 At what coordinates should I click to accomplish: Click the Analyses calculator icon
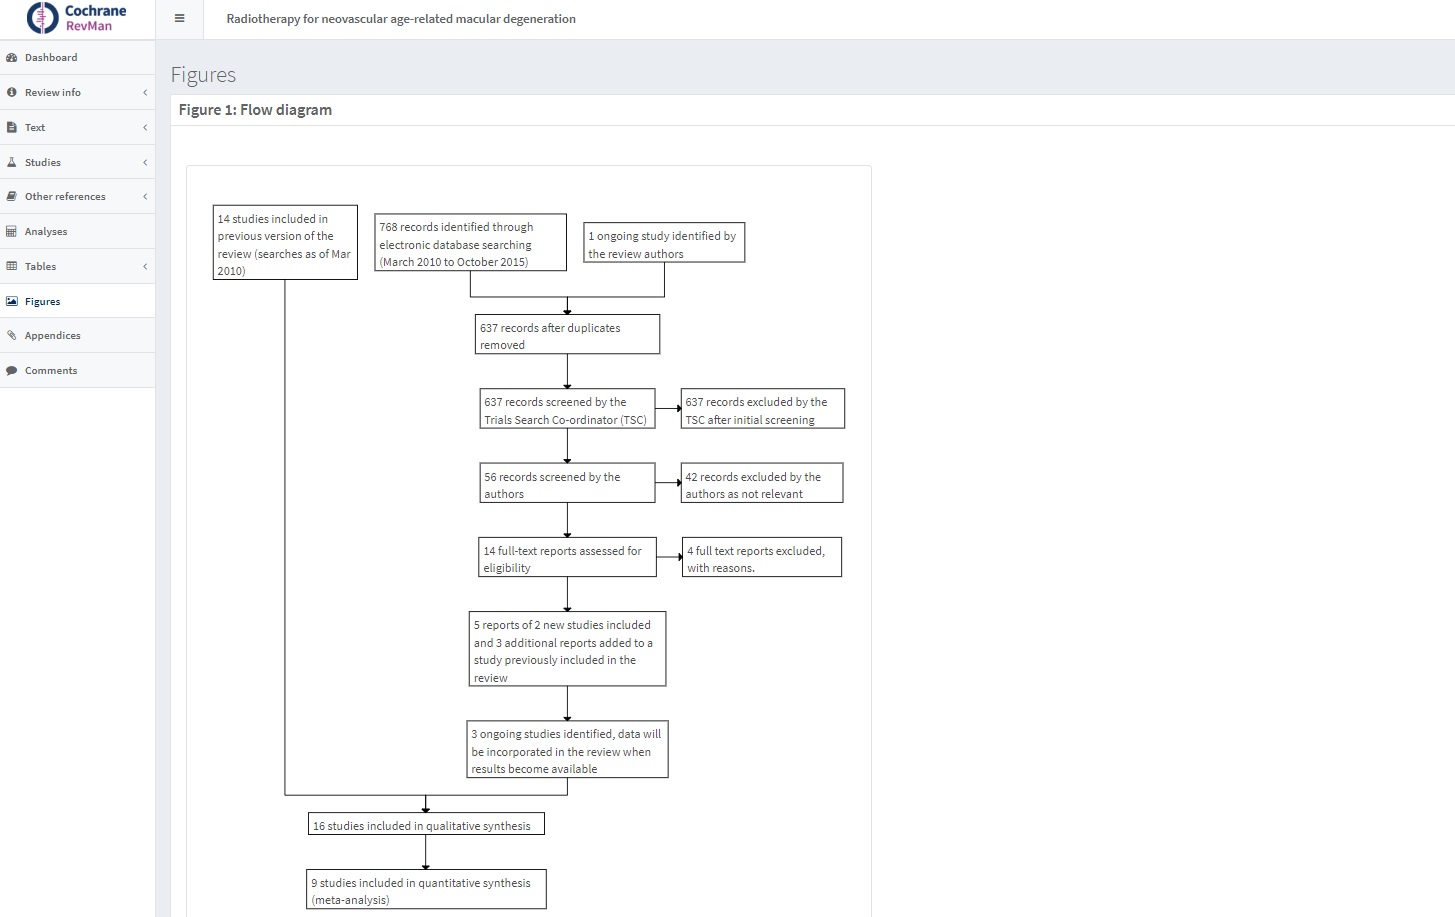[12, 231]
